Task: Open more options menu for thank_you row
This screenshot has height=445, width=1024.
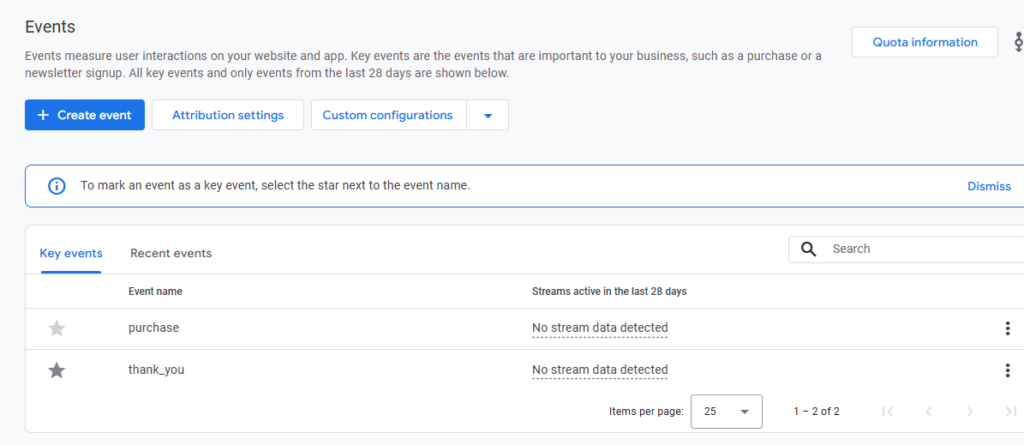Action: pyautogui.click(x=1008, y=371)
